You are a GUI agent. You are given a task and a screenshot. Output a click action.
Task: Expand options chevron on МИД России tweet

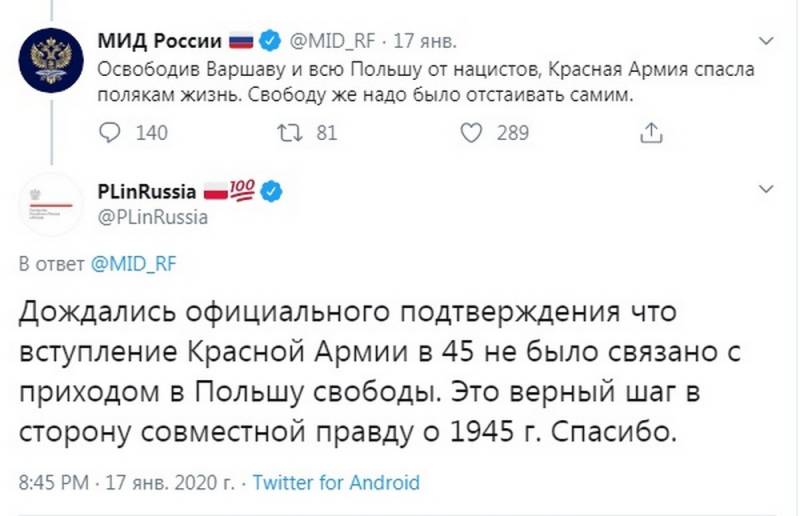pos(766,40)
